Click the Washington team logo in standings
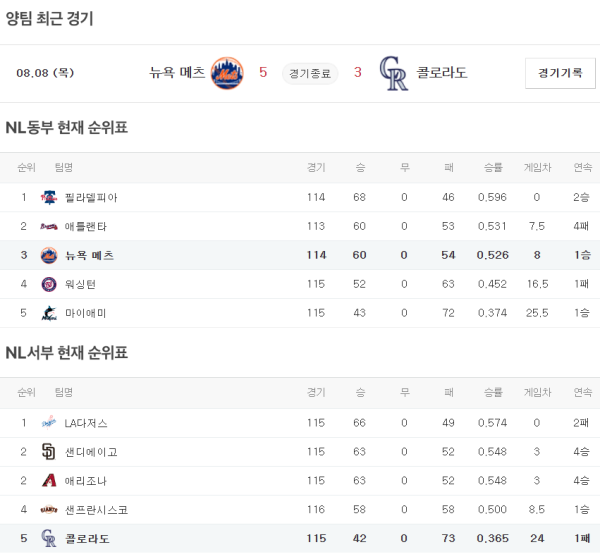This screenshot has height=559, width=600. pos(48,284)
